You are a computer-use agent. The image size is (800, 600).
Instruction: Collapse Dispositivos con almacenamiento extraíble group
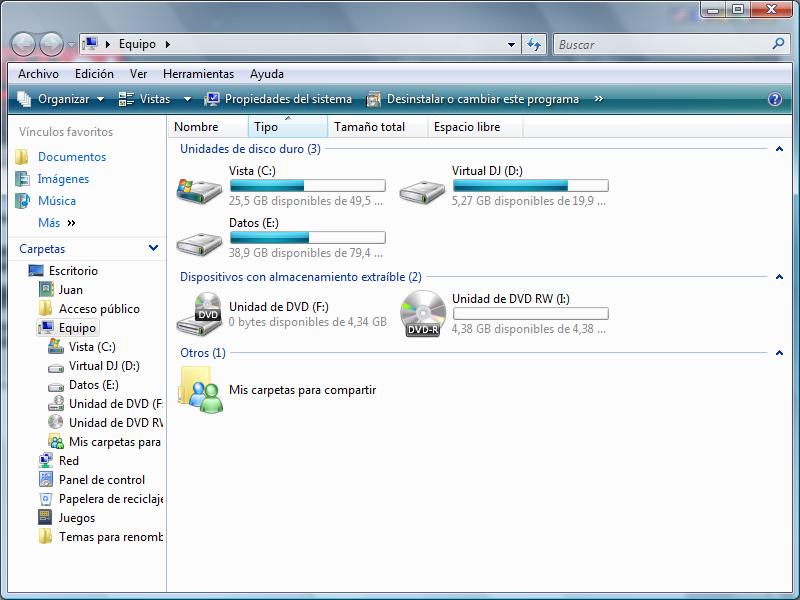[x=779, y=277]
